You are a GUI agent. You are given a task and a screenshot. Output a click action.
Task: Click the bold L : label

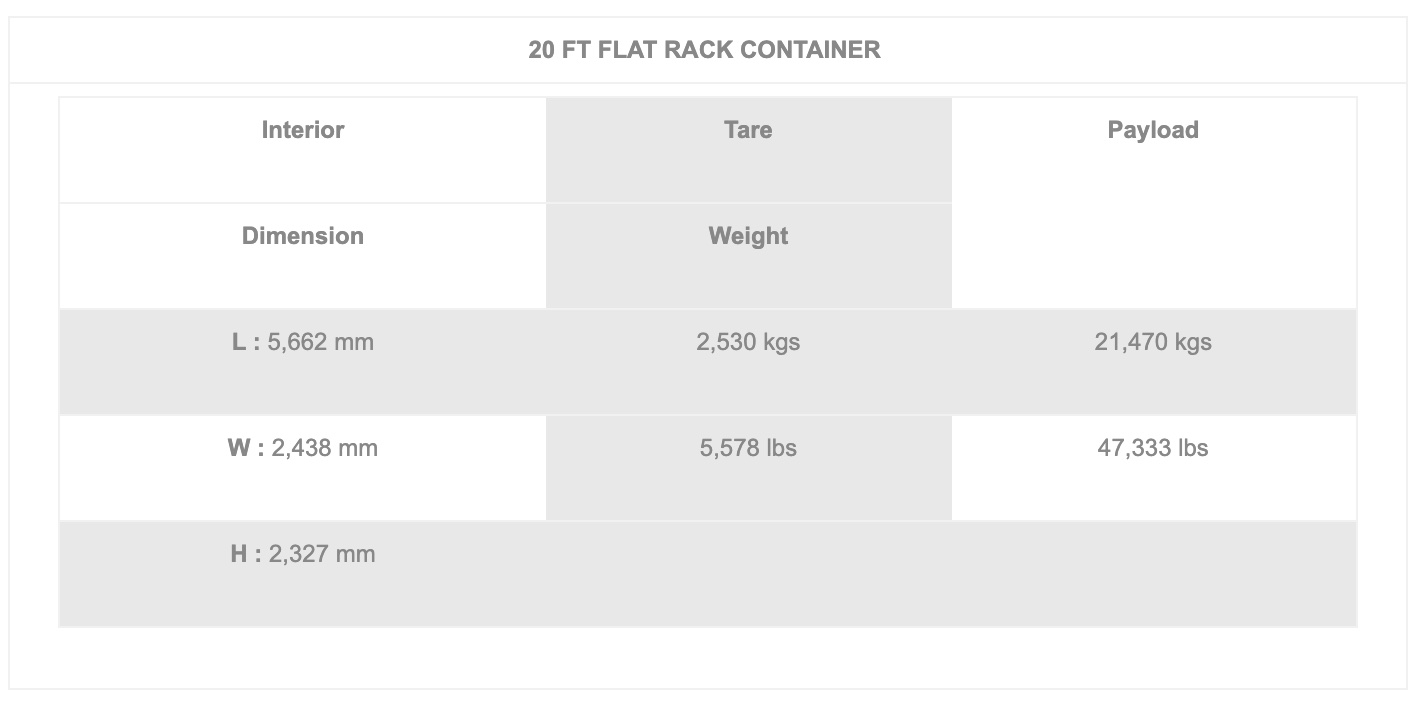(246, 342)
